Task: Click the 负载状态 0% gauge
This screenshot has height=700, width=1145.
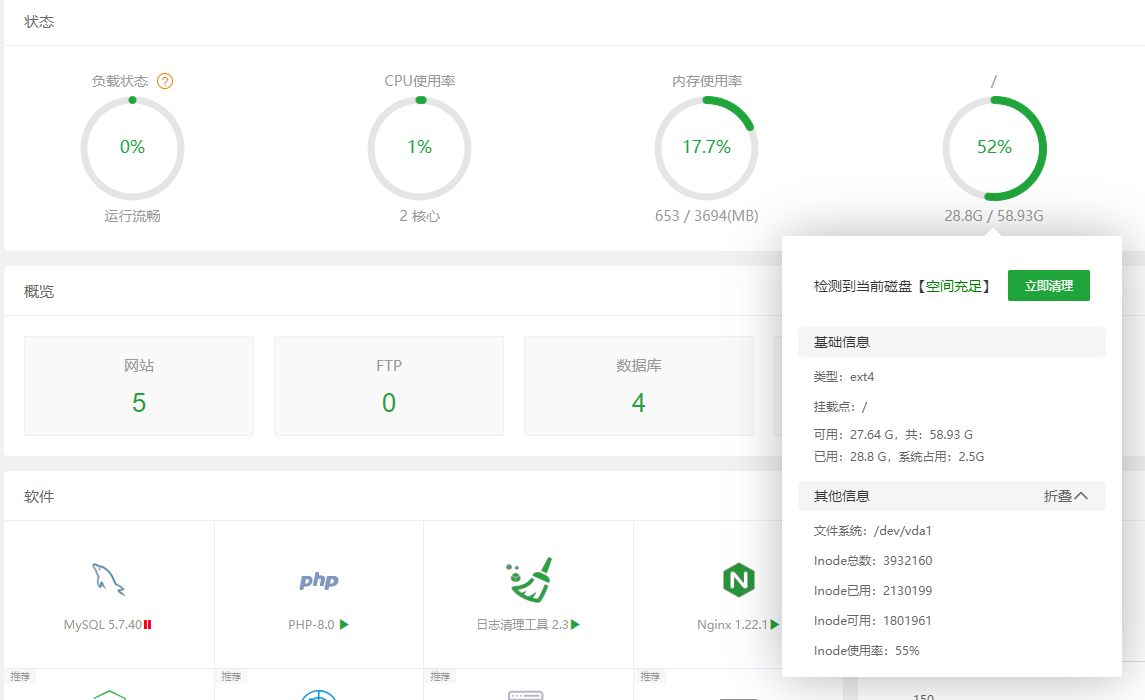Action: [x=132, y=148]
